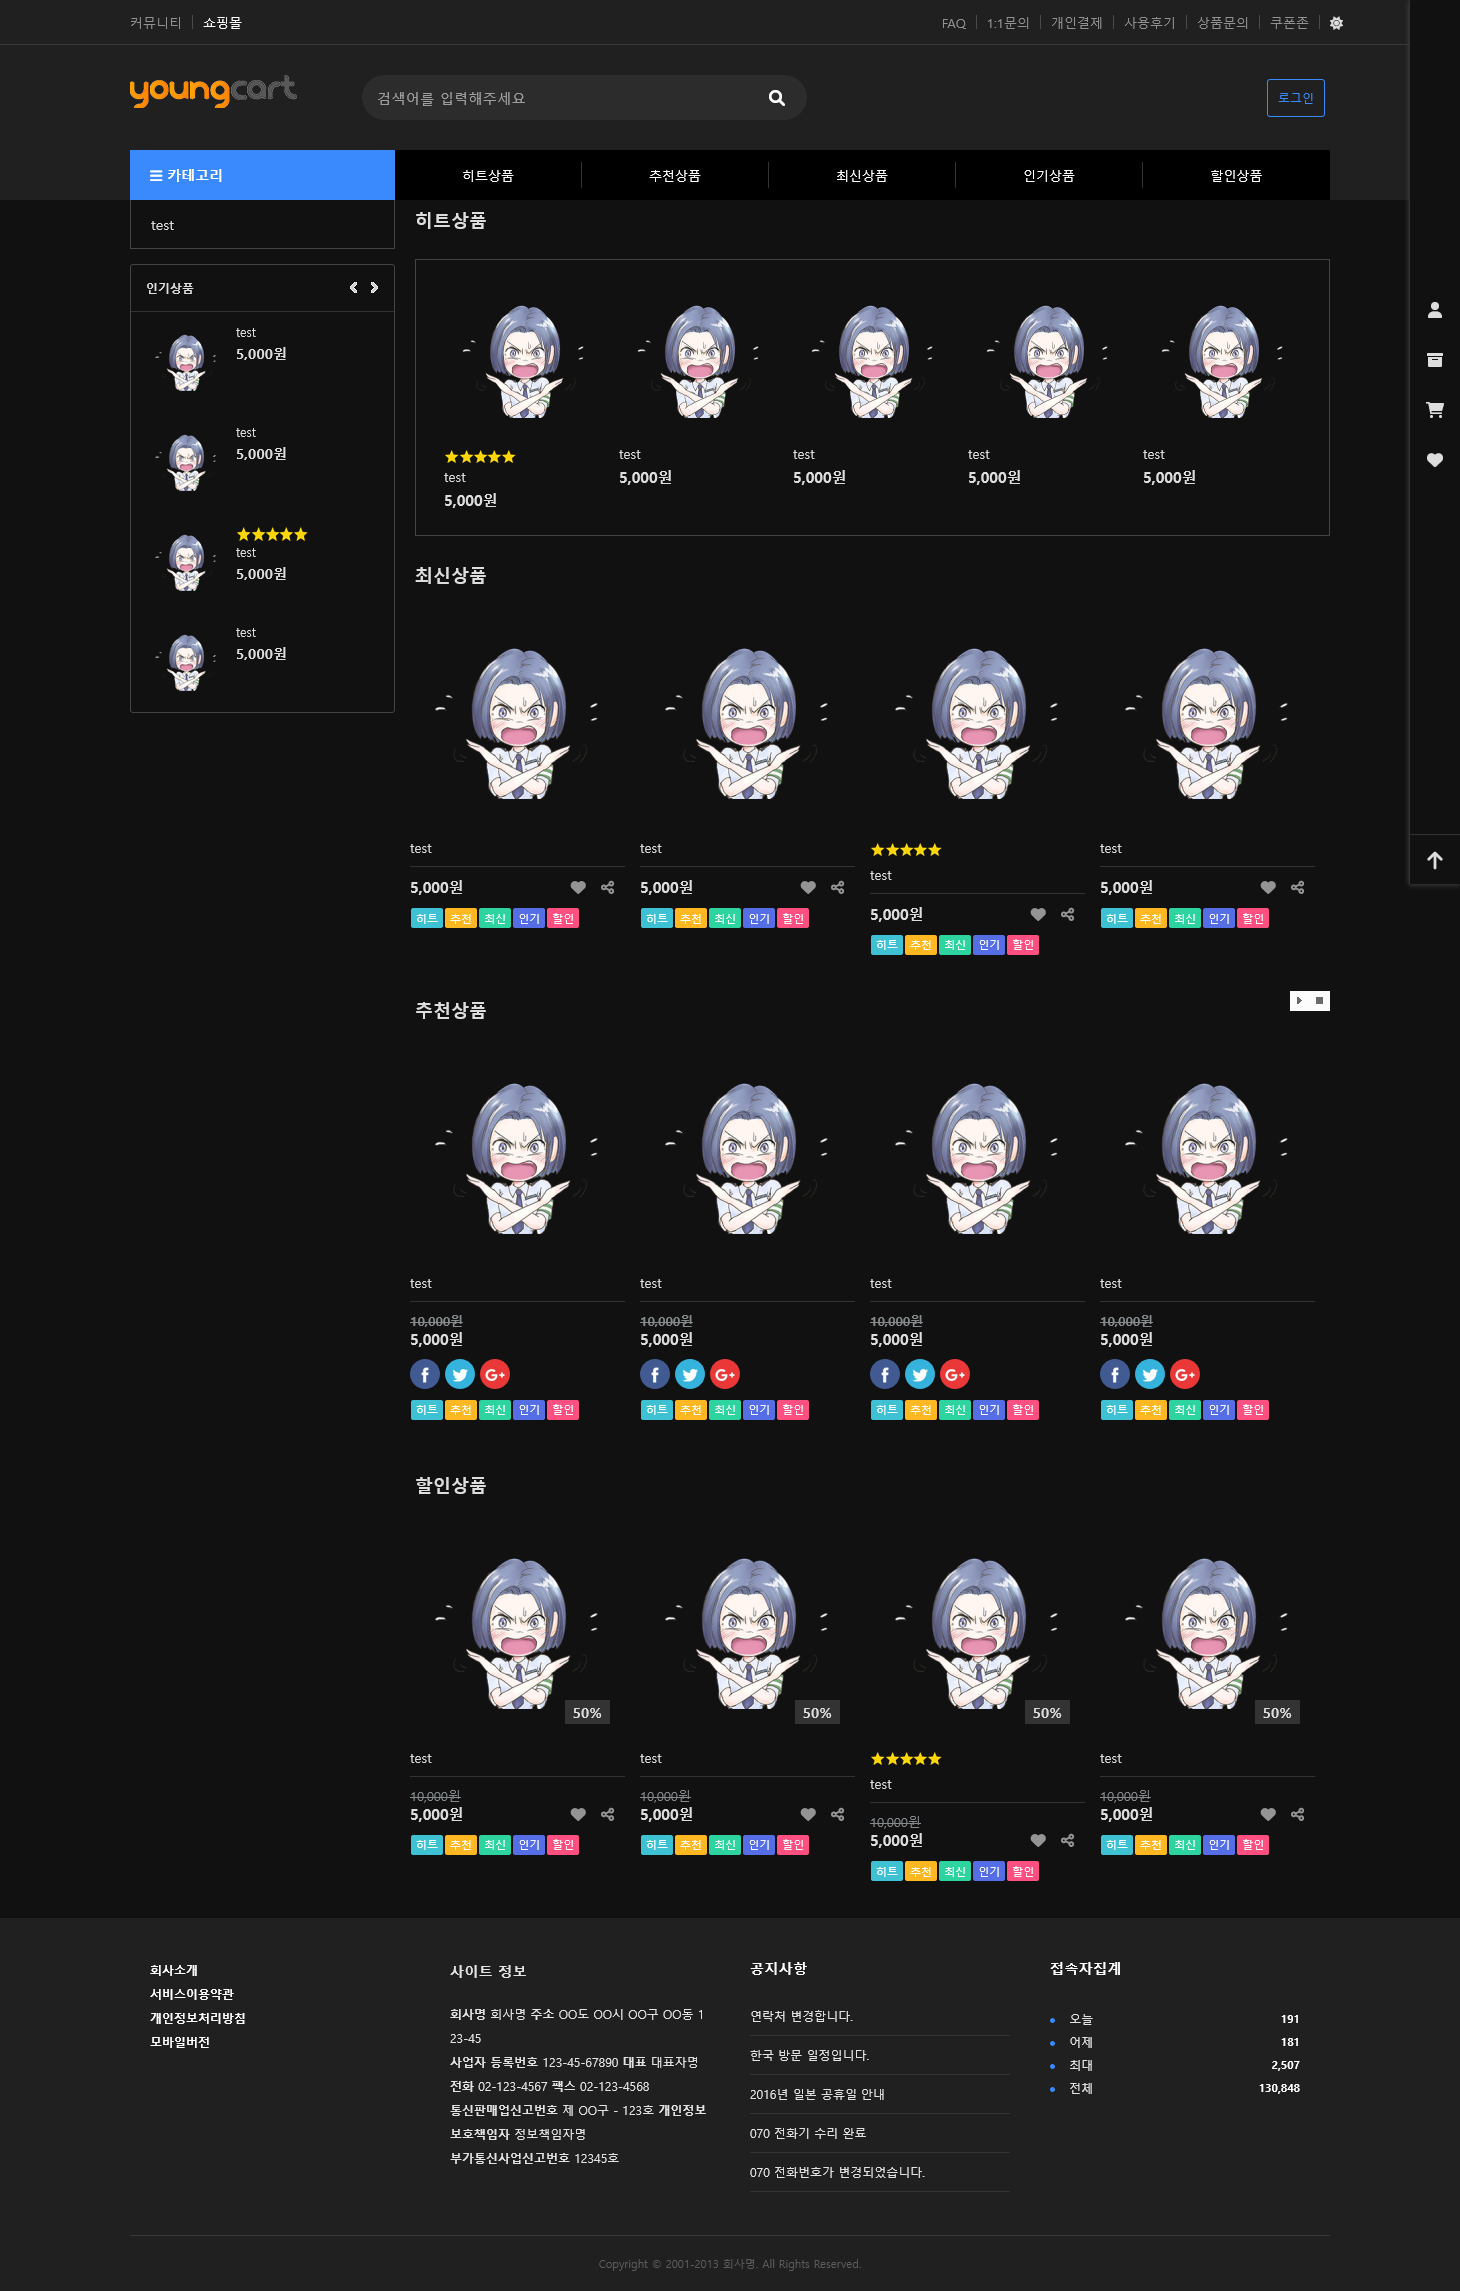Screen dimensions: 1460x2291
Task: Open the 1:1문의 link
Action: click(x=1008, y=23)
